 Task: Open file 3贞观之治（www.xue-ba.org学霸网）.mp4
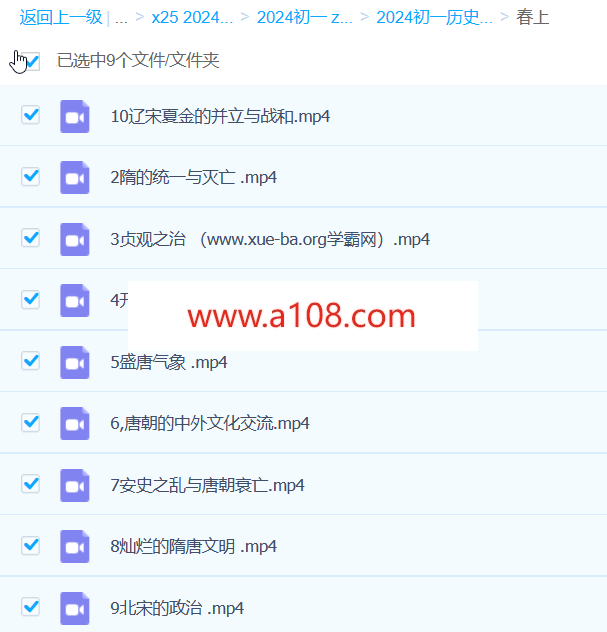(x=270, y=239)
